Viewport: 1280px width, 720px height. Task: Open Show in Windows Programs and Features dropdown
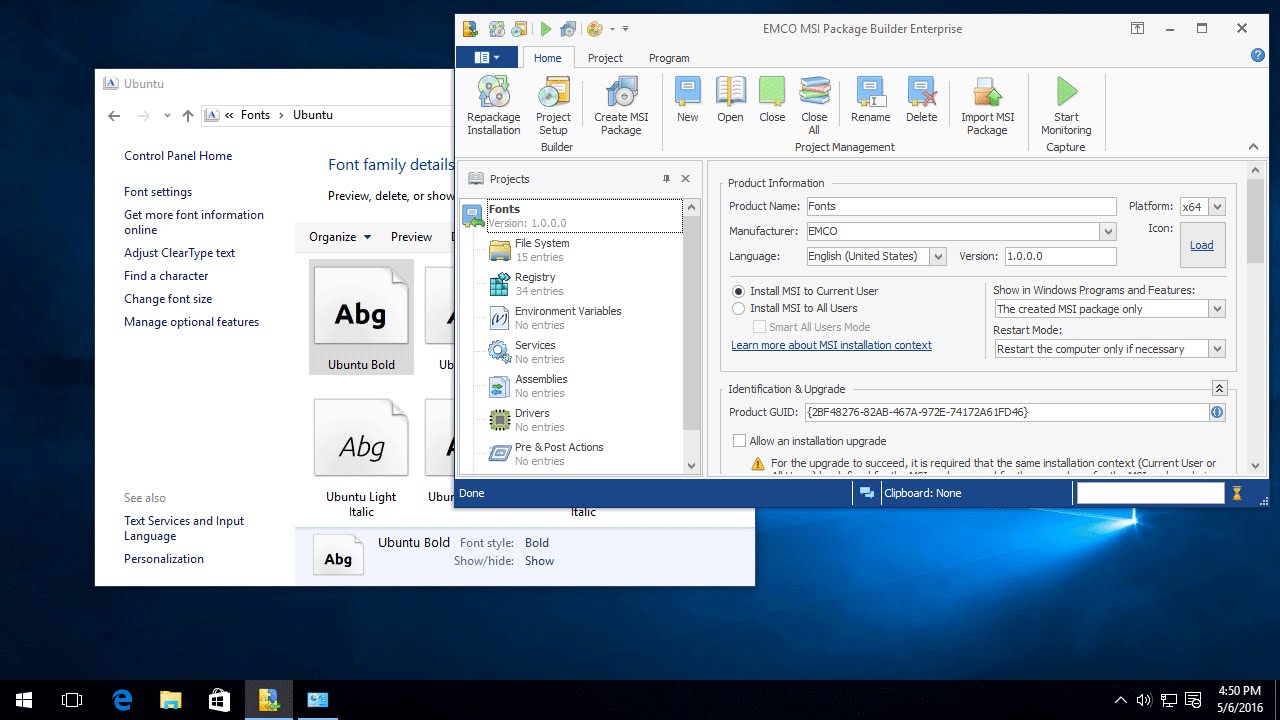point(1217,309)
